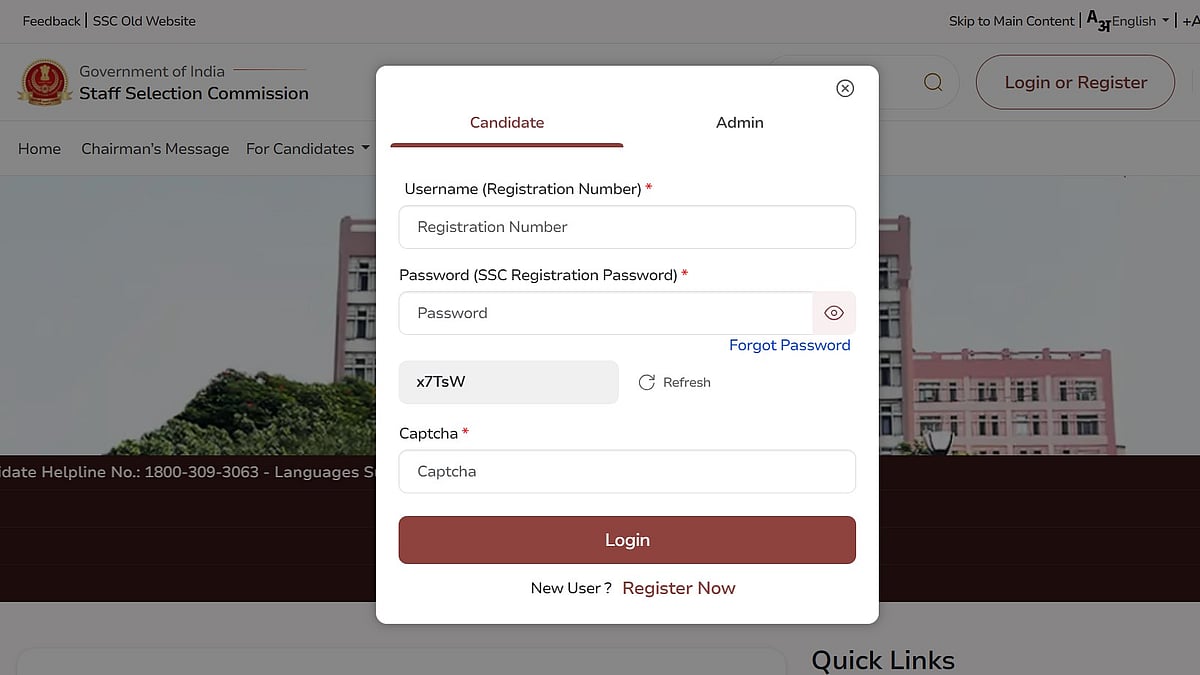The image size is (1200, 675).
Task: Click the captcha Refresh icon
Action: [x=647, y=382]
